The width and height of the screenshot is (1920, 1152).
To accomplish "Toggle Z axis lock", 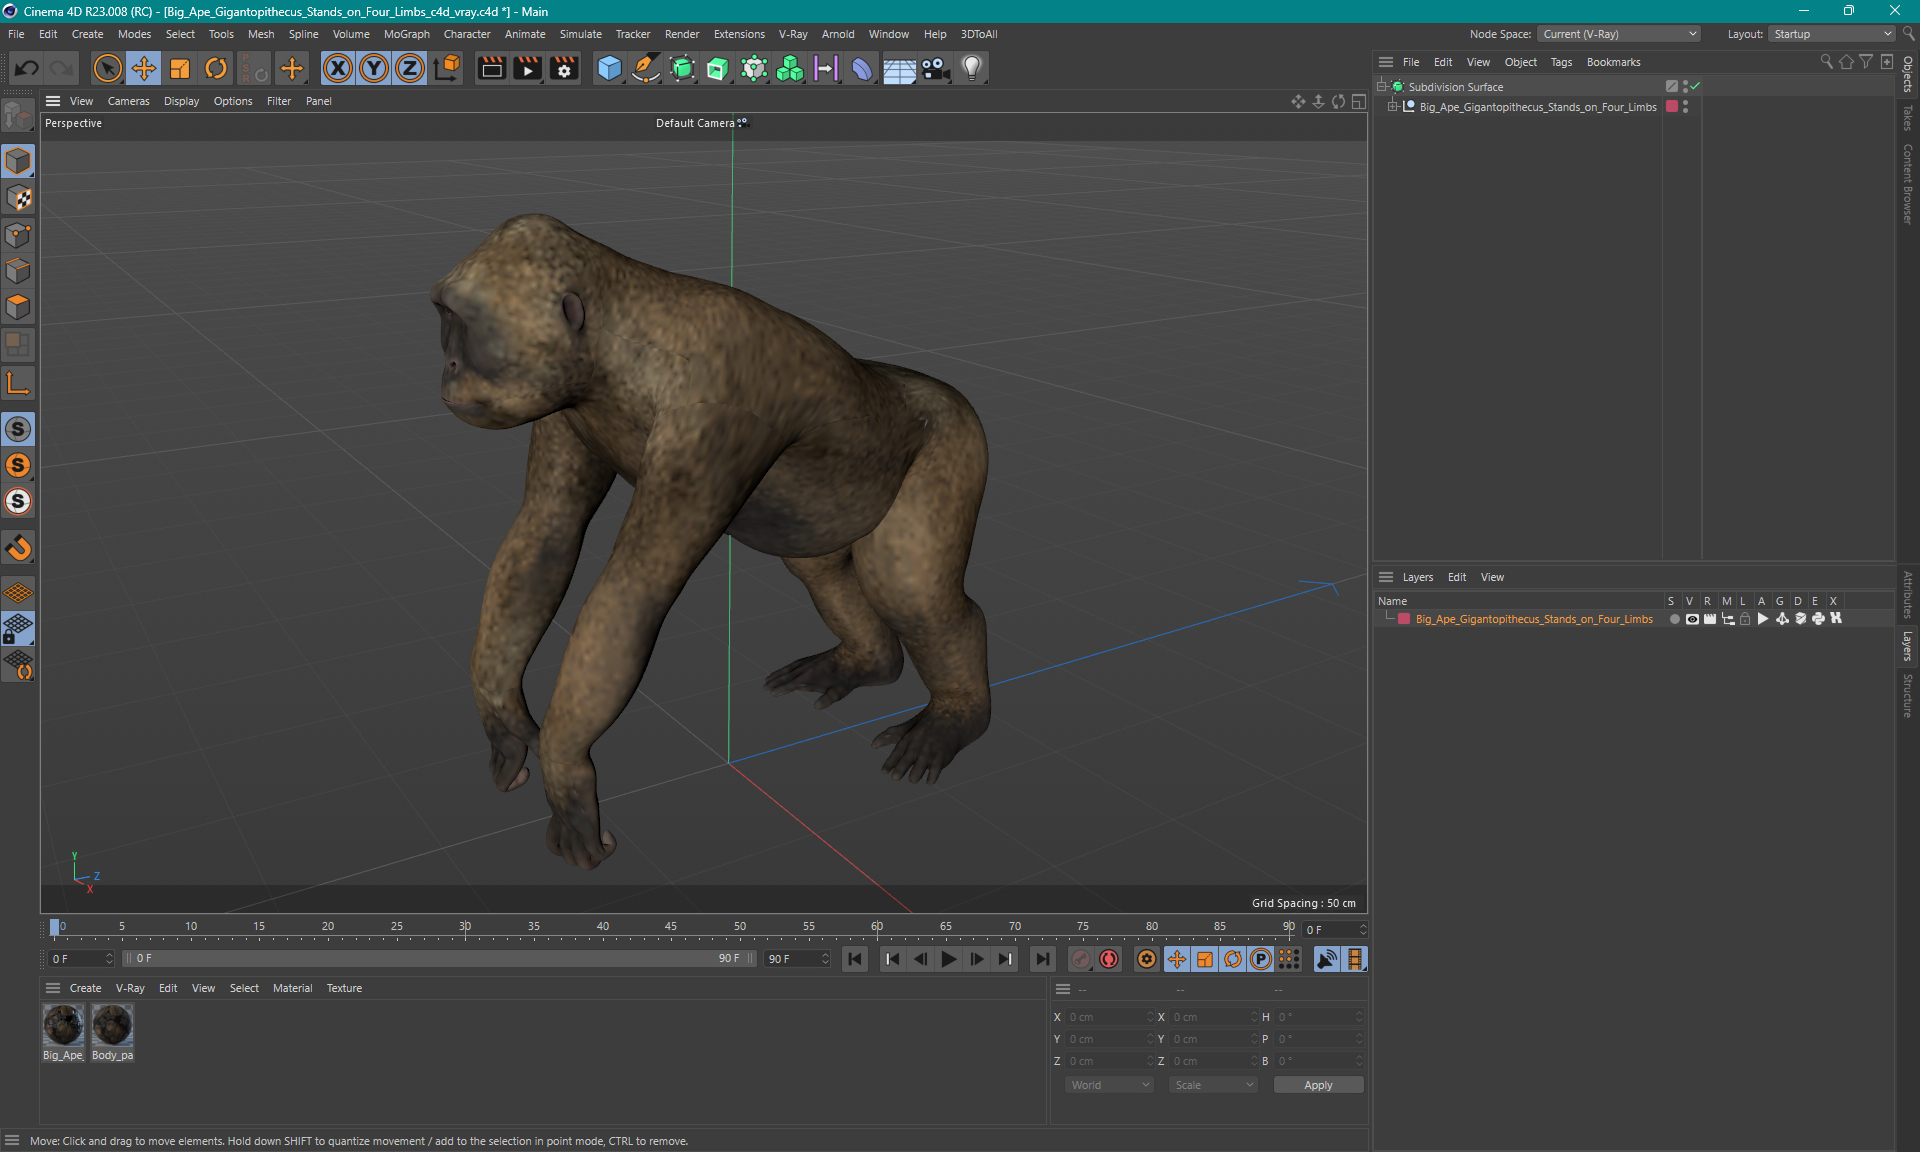I will pyautogui.click(x=410, y=68).
